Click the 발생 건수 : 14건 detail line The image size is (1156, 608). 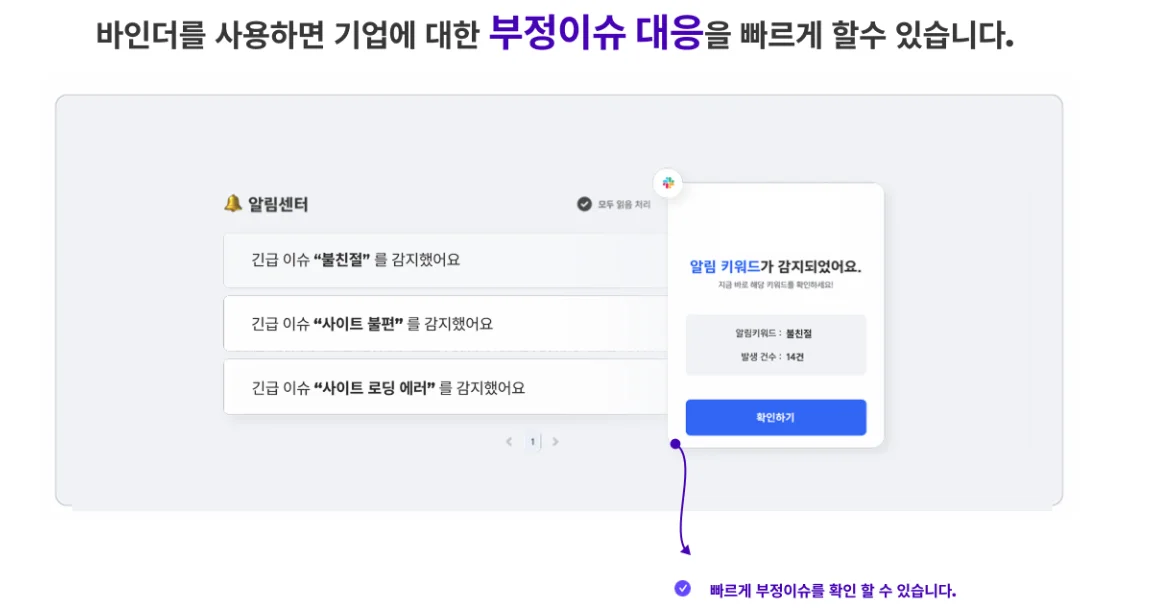(774, 357)
